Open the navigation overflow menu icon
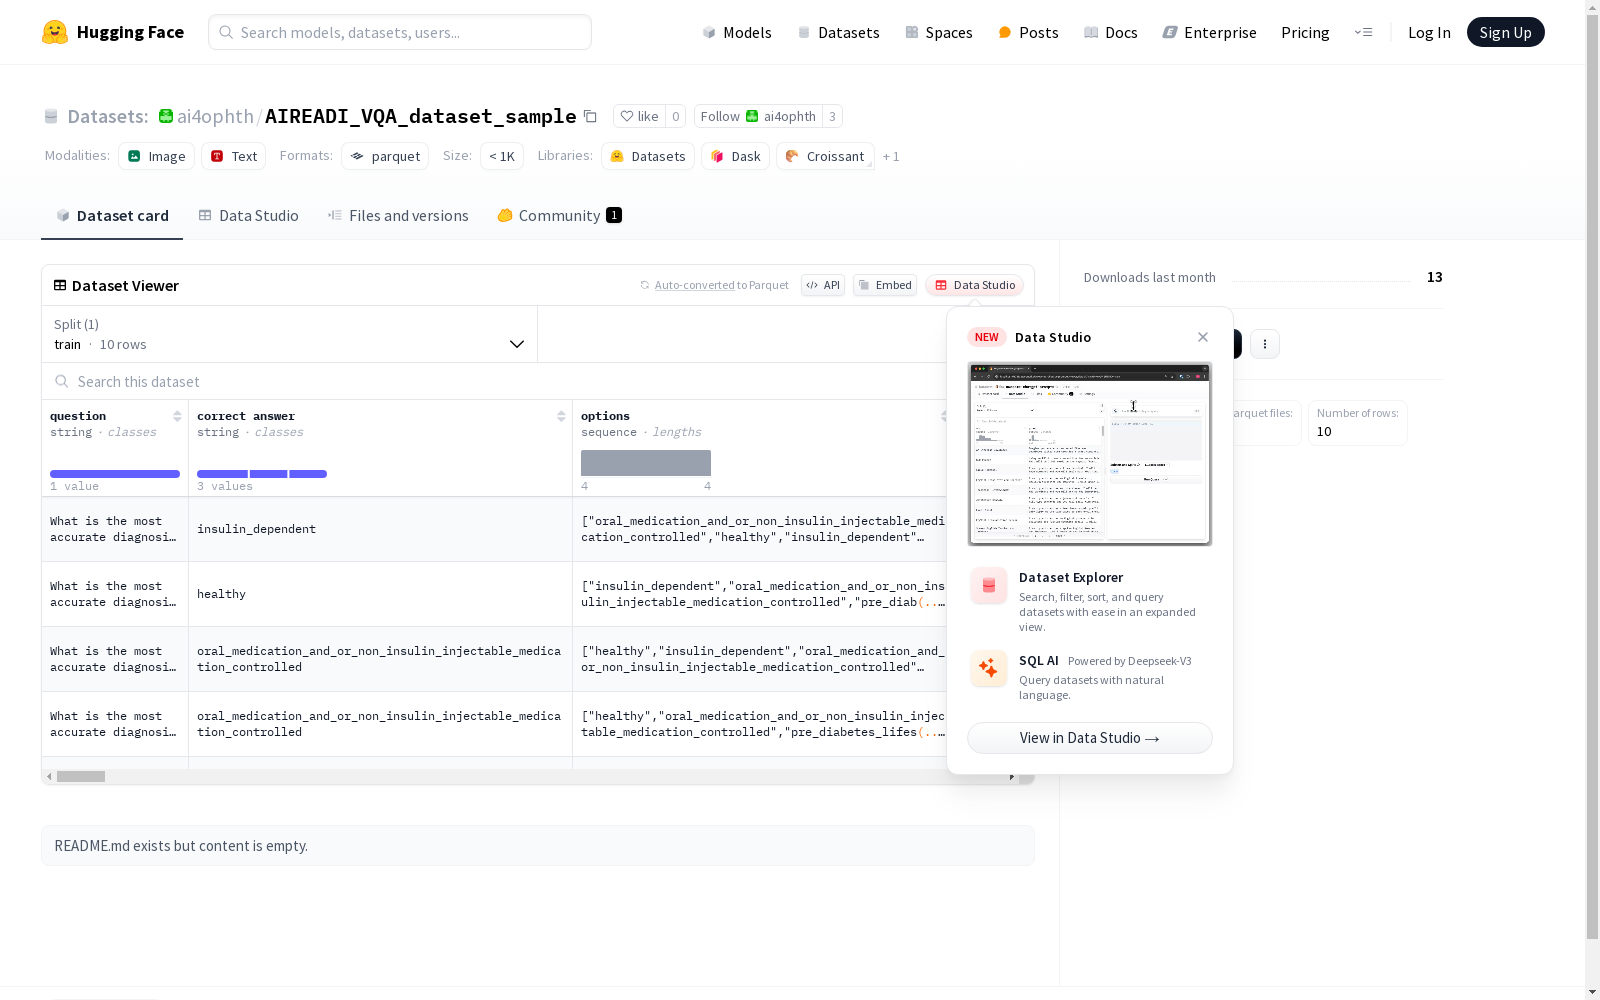This screenshot has width=1600, height=1000. click(x=1363, y=32)
